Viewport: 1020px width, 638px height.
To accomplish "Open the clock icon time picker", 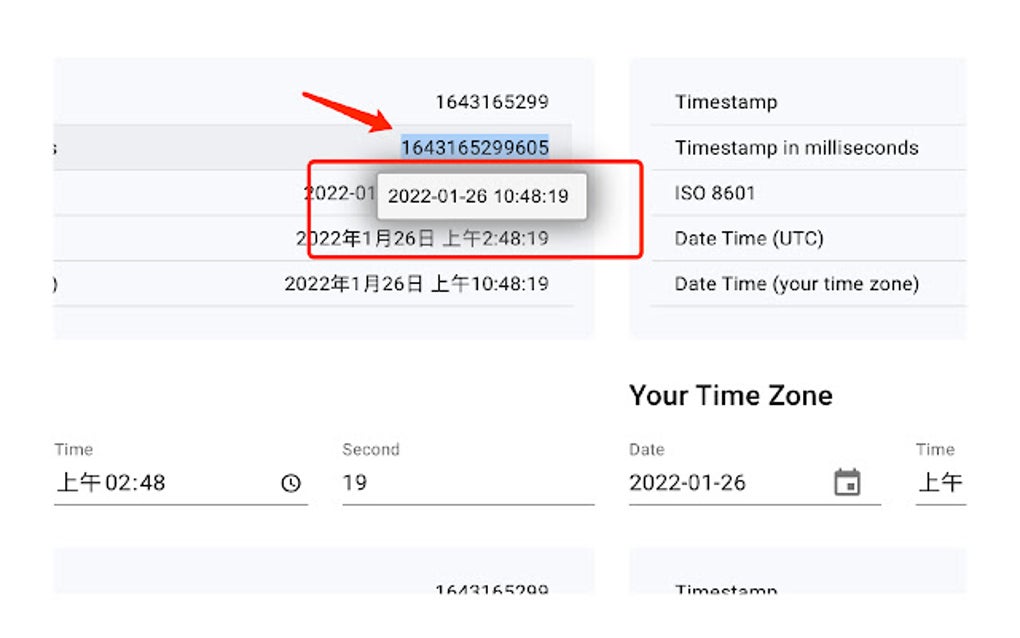I will (290, 483).
